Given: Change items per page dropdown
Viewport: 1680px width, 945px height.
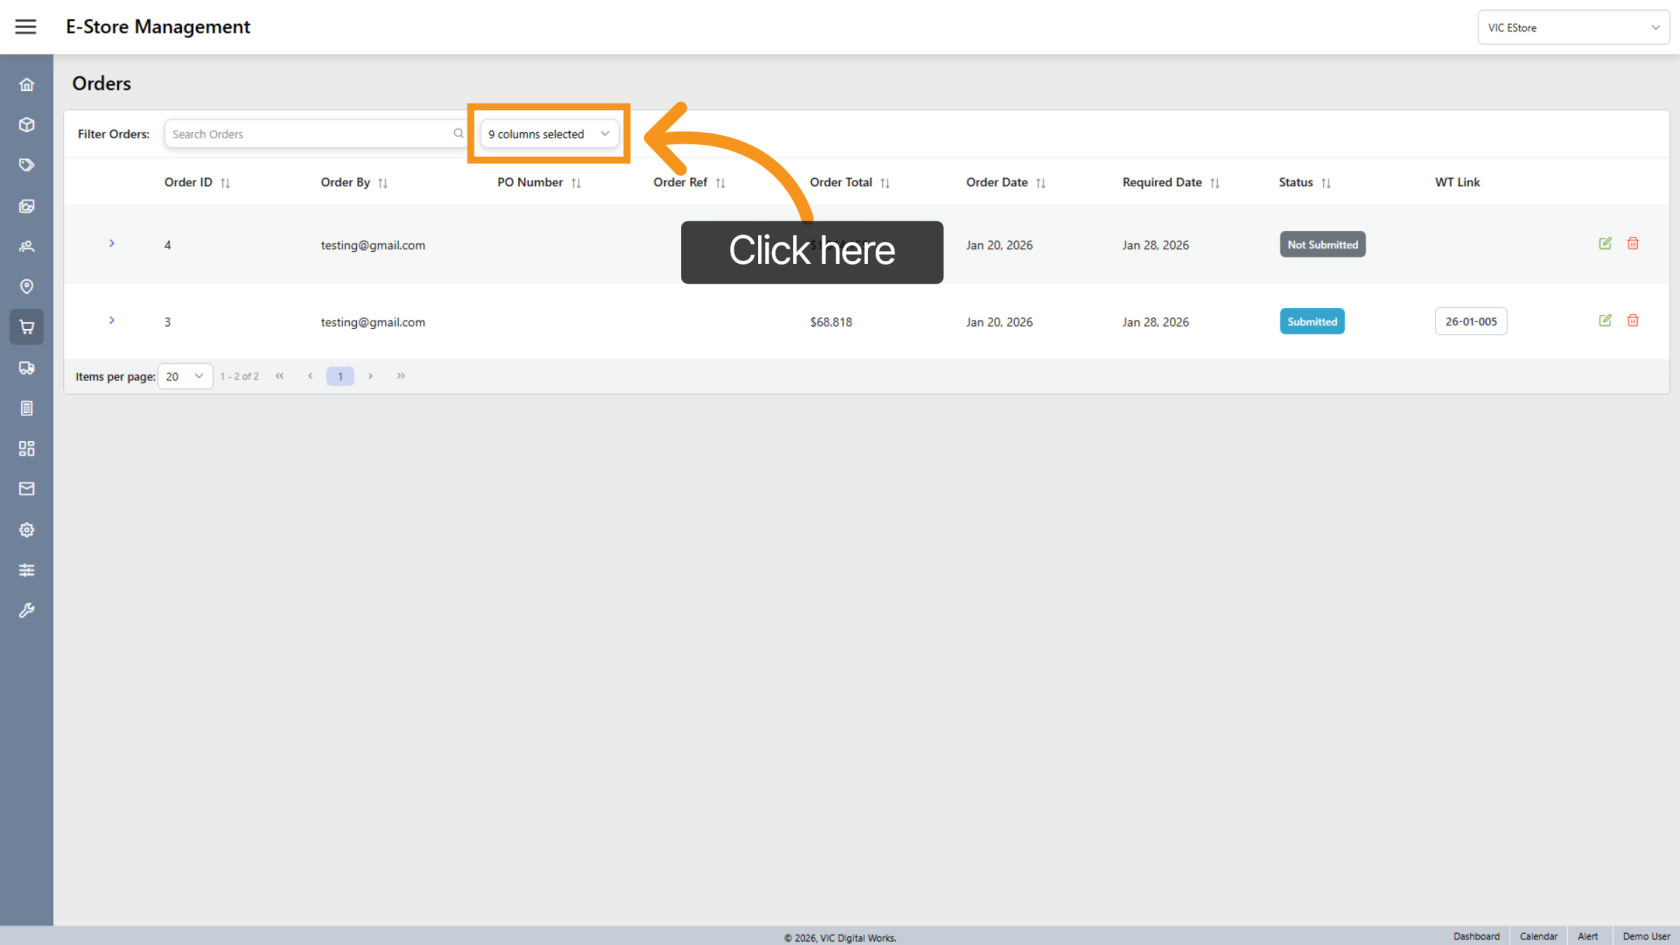Looking at the screenshot, I should [x=185, y=377].
